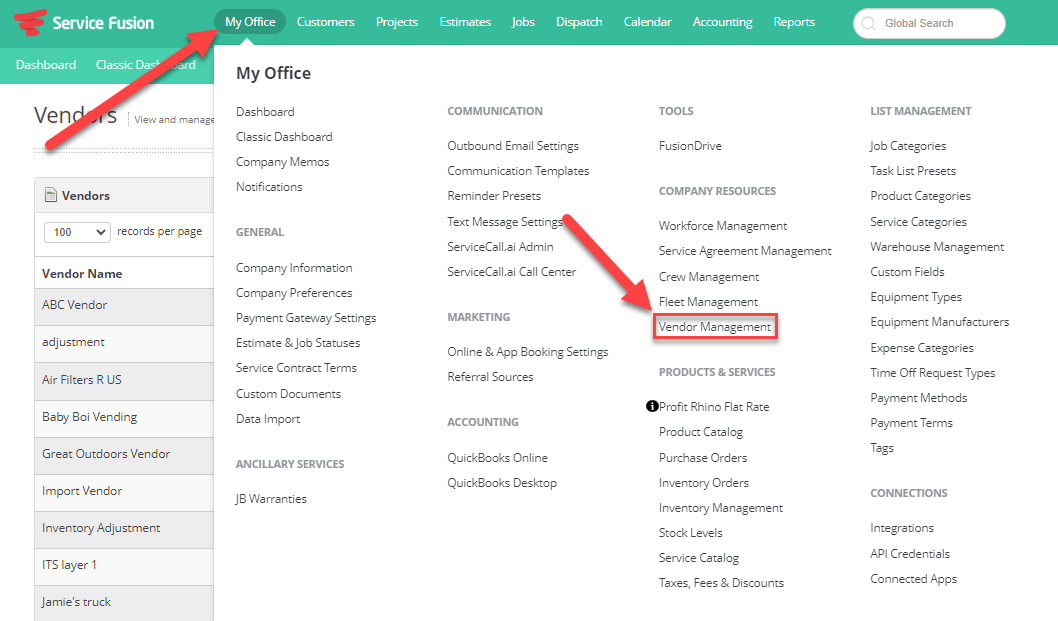Screen dimensions: 1058x621
Task: Open Estimate & Job Statuses
Action: [x=298, y=343]
